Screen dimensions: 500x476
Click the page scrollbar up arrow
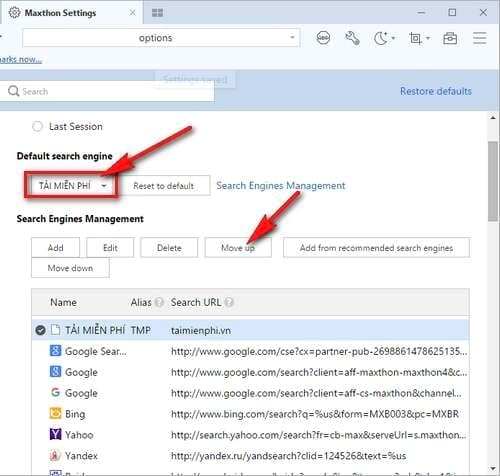tap(493, 118)
